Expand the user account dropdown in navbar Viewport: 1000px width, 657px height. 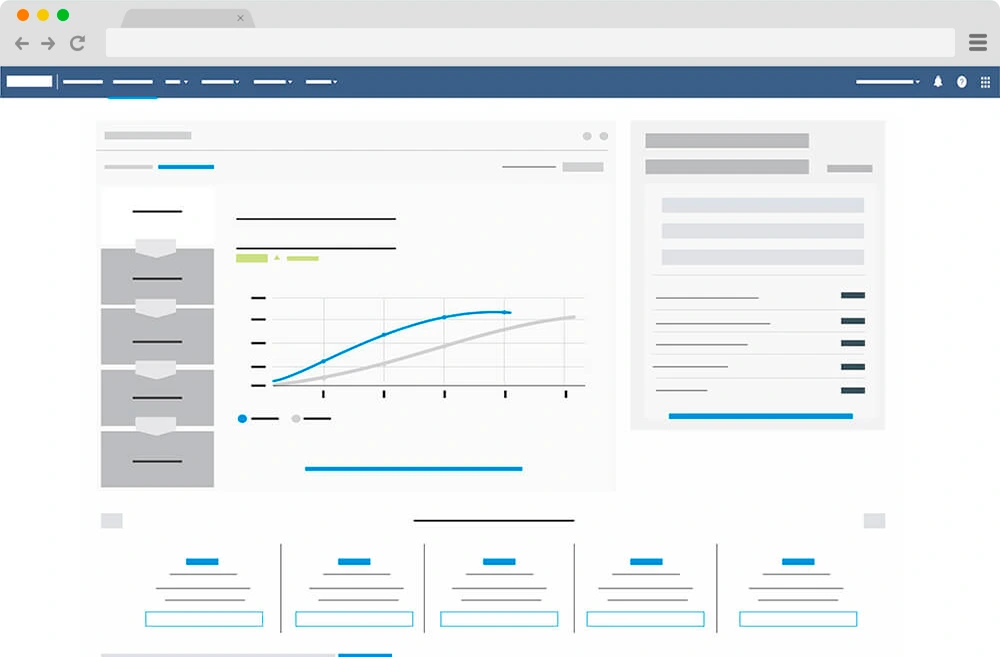887,82
